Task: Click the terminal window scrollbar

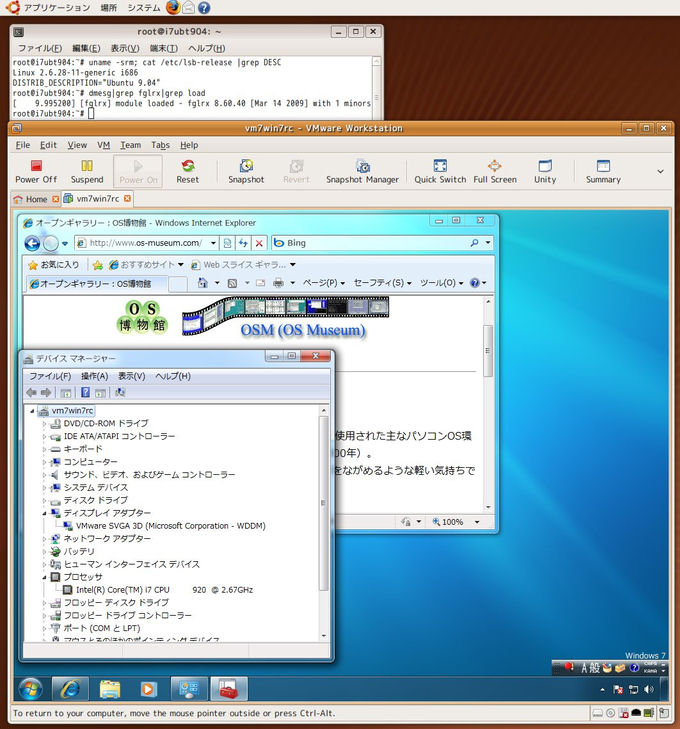Action: [376, 87]
